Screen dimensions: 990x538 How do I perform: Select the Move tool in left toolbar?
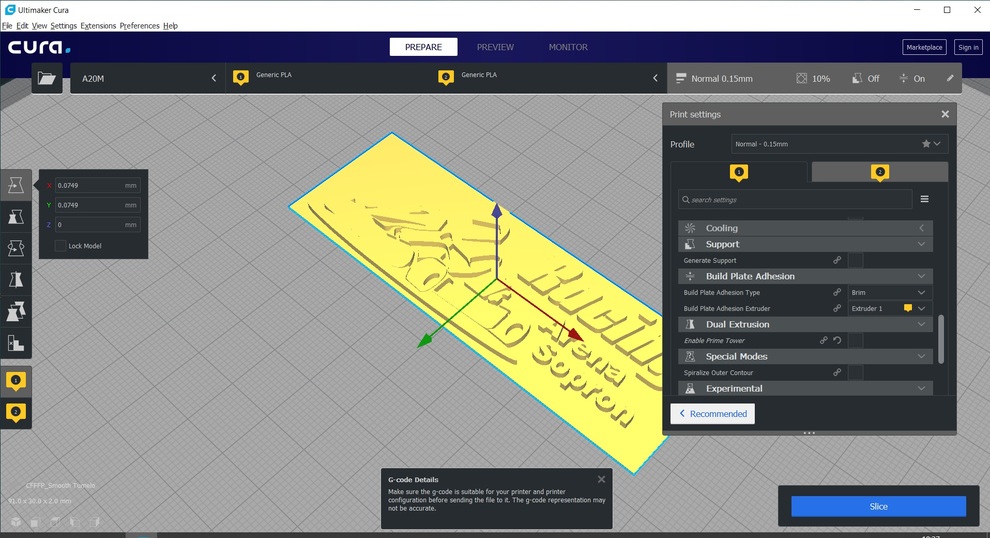(16, 184)
